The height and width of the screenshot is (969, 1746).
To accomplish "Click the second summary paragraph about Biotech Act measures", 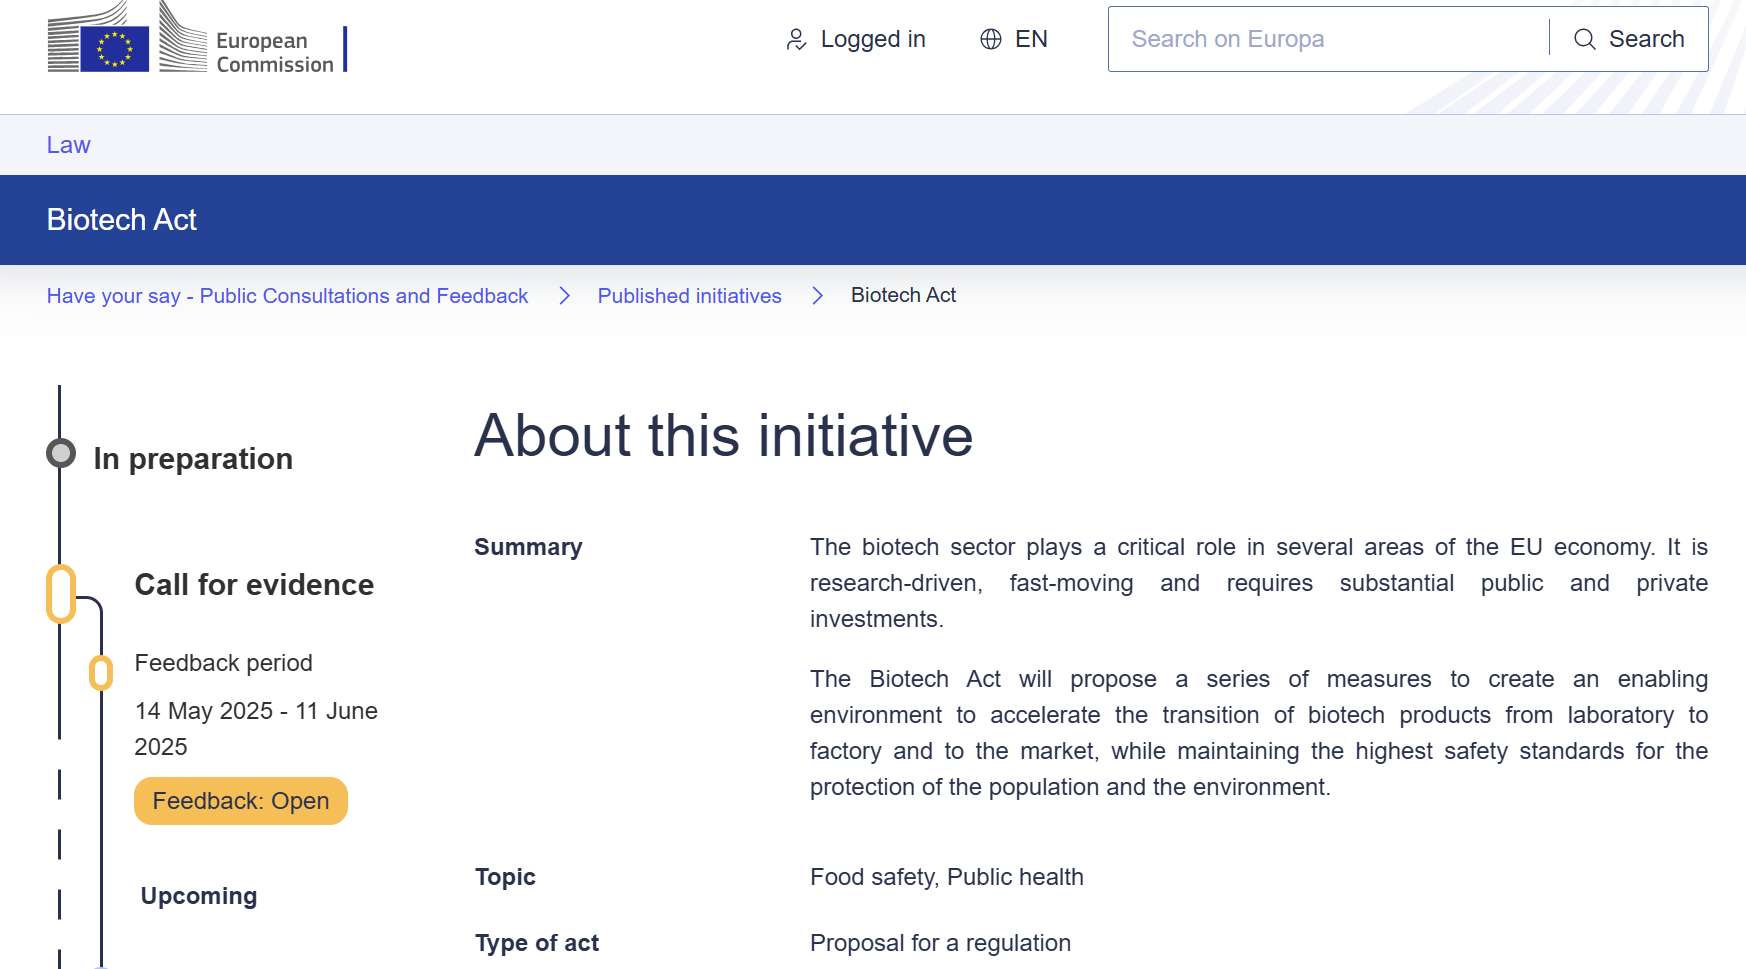I will point(1259,733).
